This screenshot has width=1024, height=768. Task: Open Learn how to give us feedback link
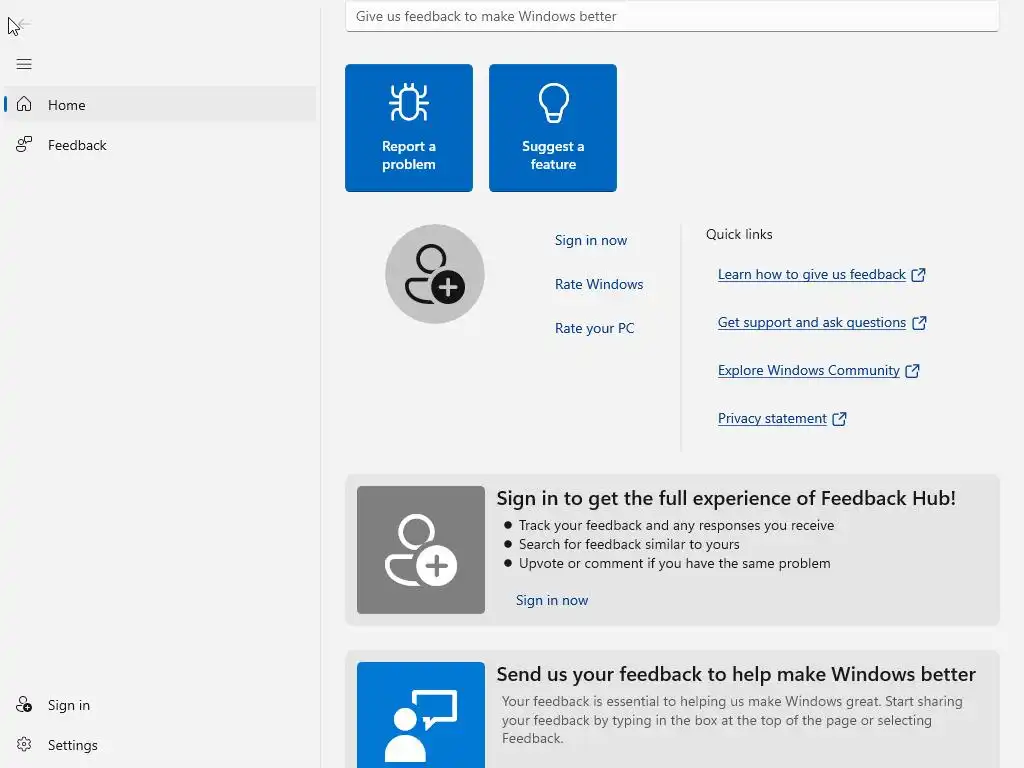[812, 274]
